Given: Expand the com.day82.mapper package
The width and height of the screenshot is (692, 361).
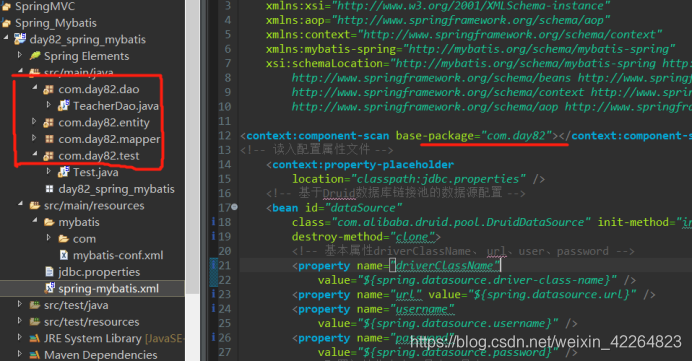Looking at the screenshot, I should click(x=34, y=138).
